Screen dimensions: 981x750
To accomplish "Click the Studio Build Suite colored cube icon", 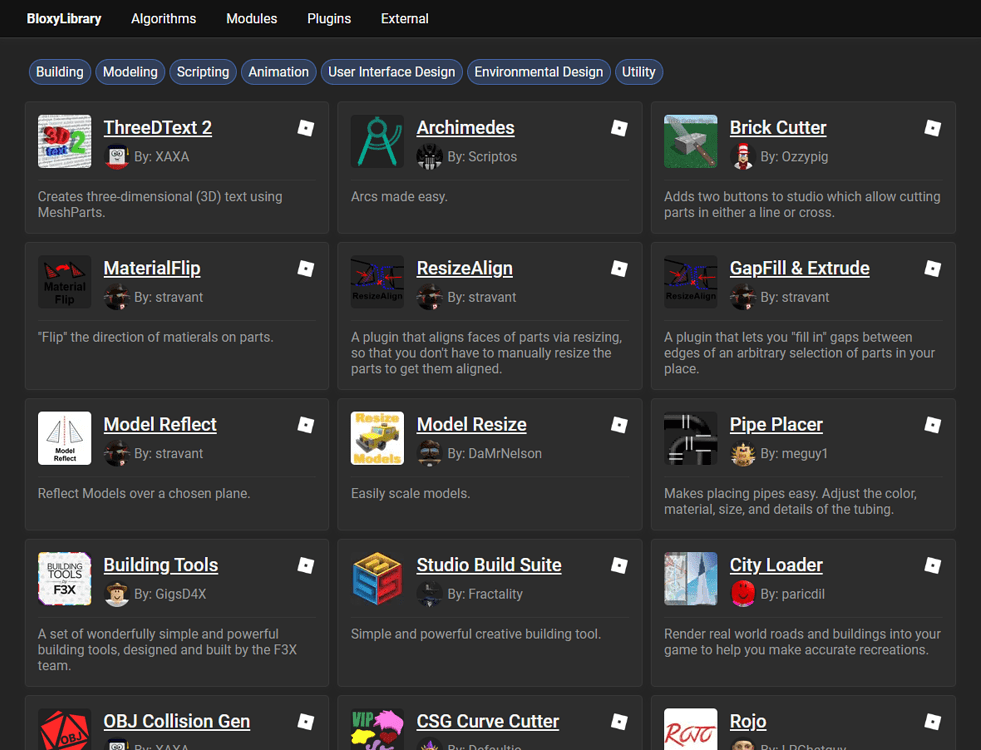I will [377, 578].
